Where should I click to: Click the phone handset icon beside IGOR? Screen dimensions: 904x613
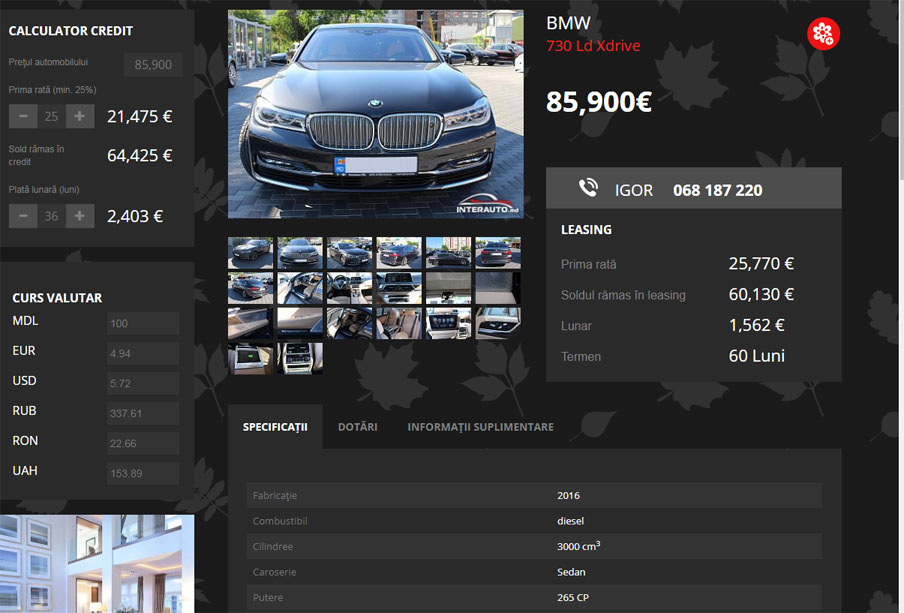pyautogui.click(x=589, y=188)
